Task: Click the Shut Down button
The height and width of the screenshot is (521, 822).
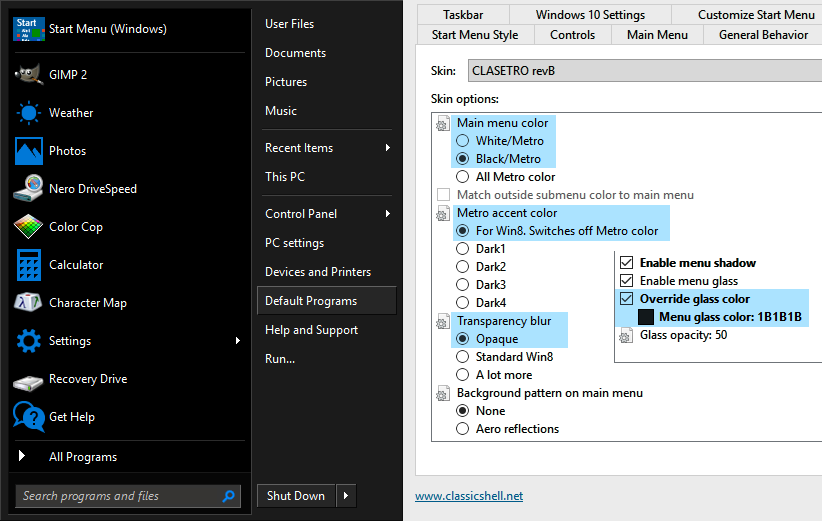Action: [x=296, y=496]
